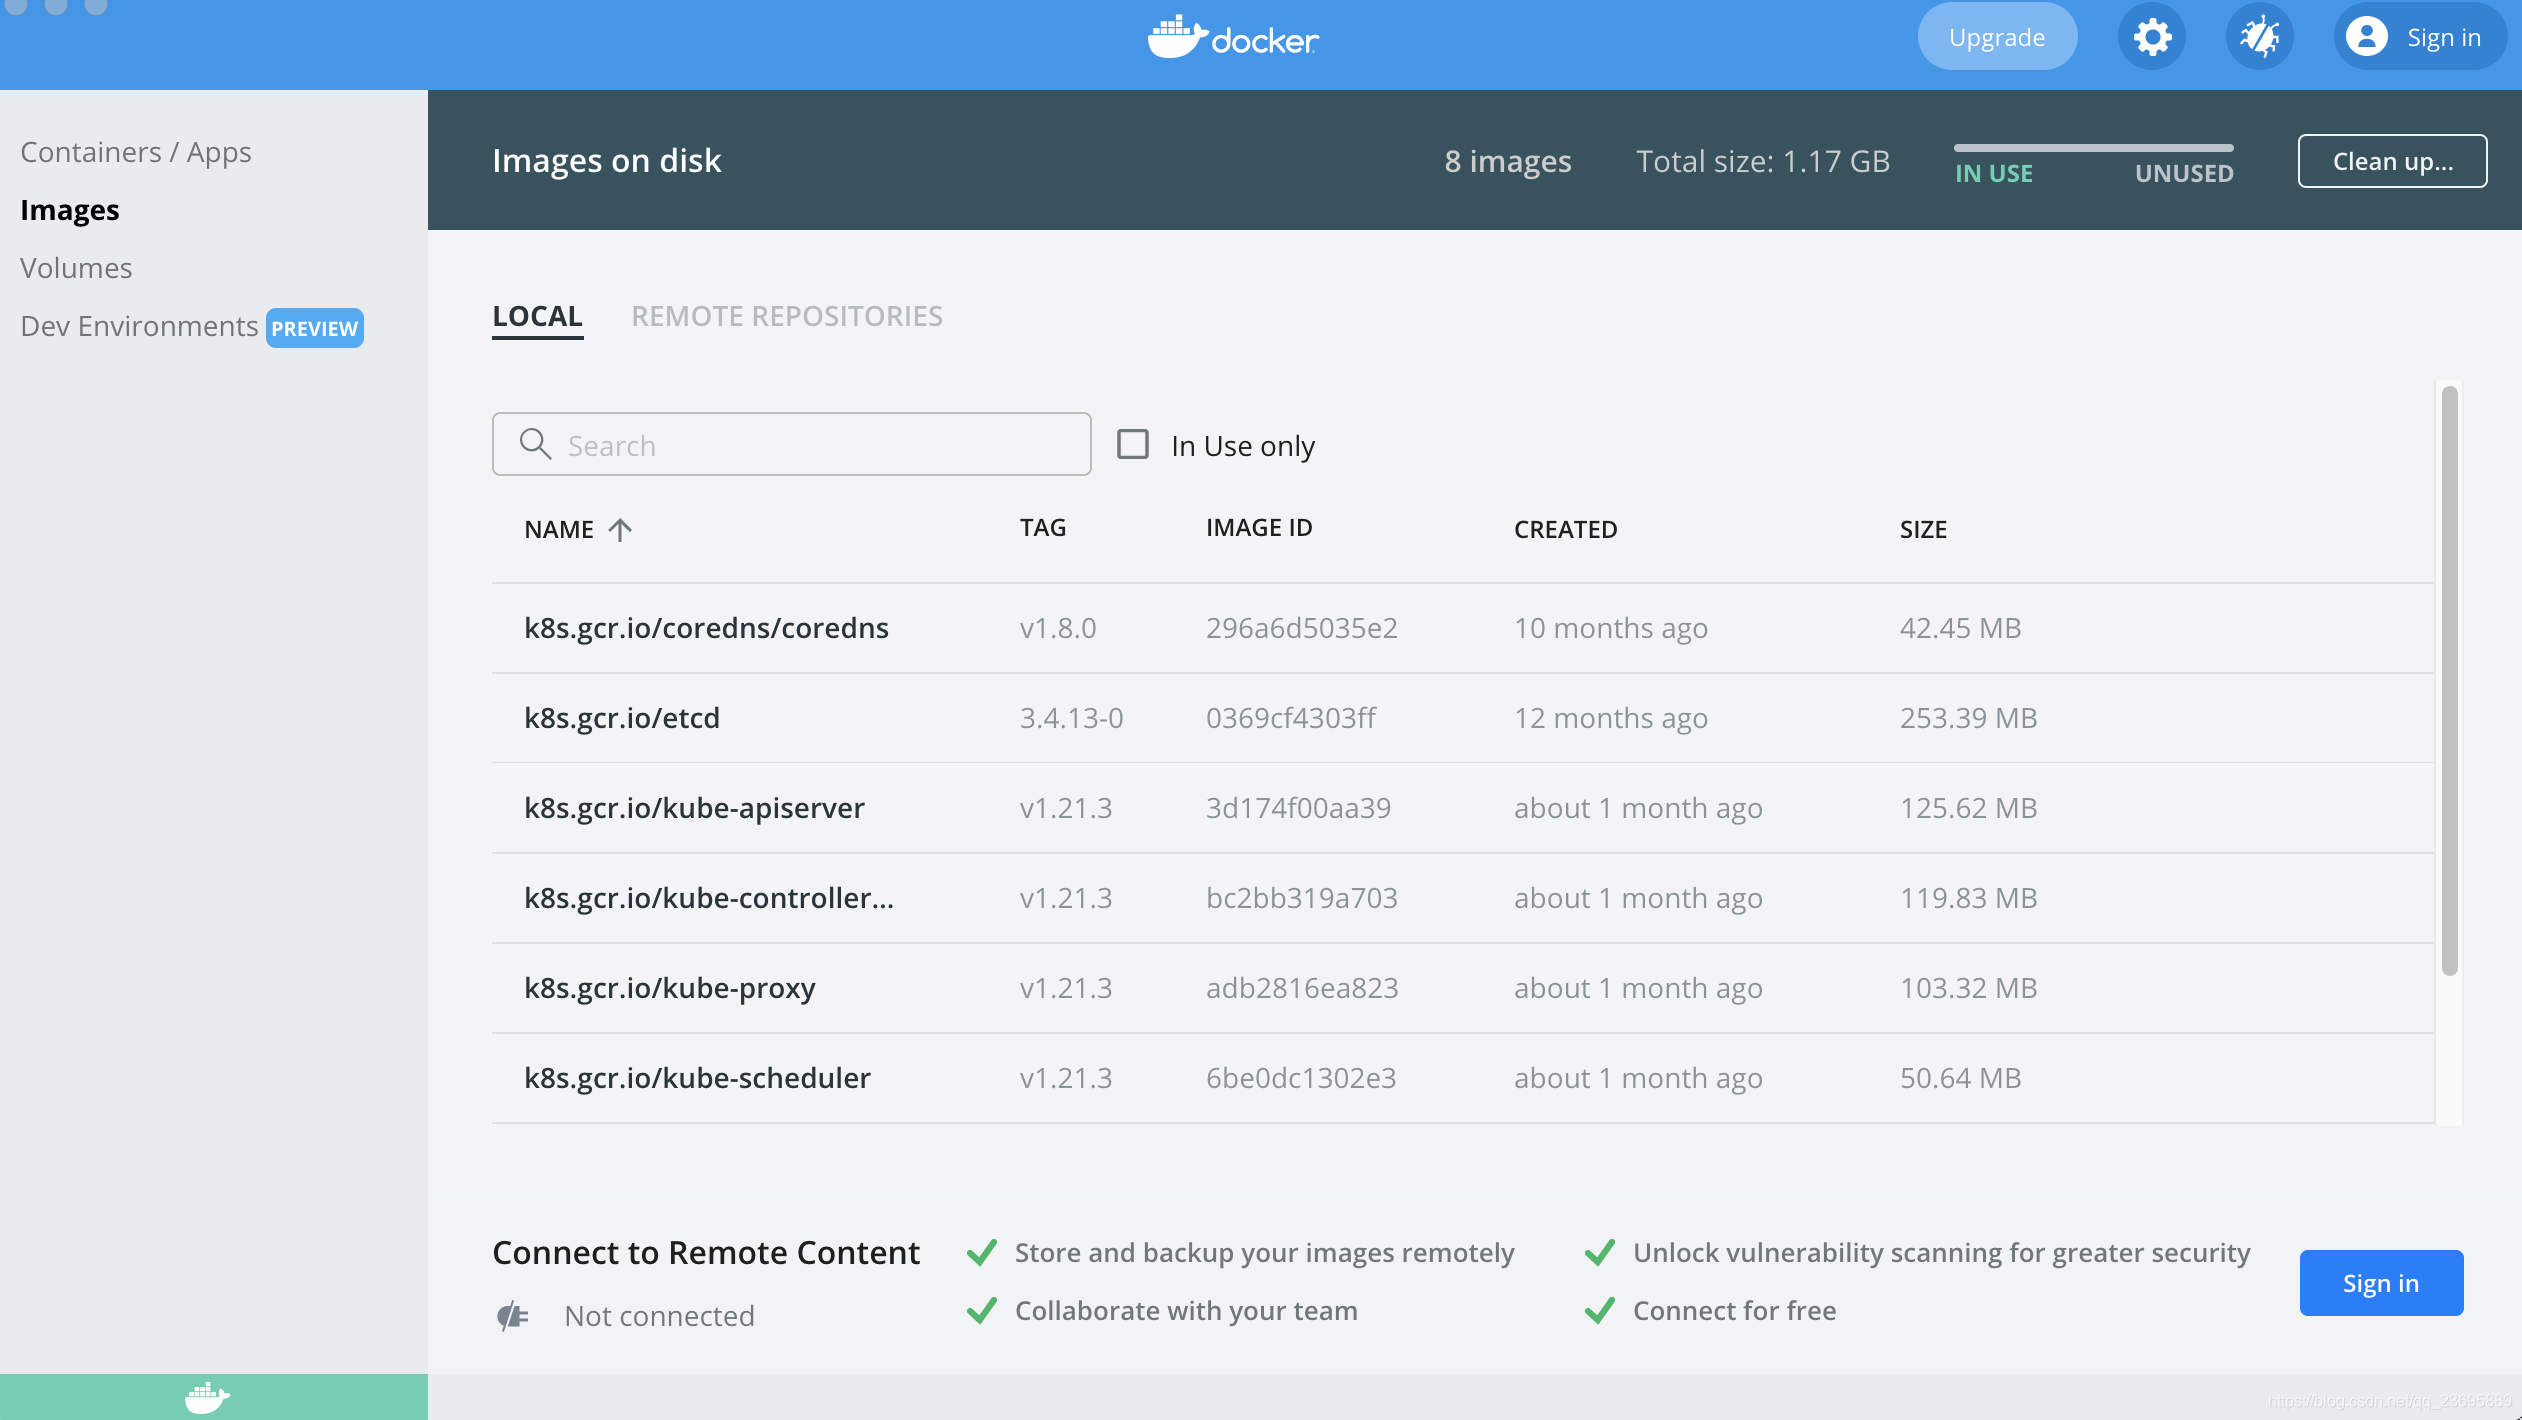
Task: Sort by the CREATED column header
Action: point(1565,529)
